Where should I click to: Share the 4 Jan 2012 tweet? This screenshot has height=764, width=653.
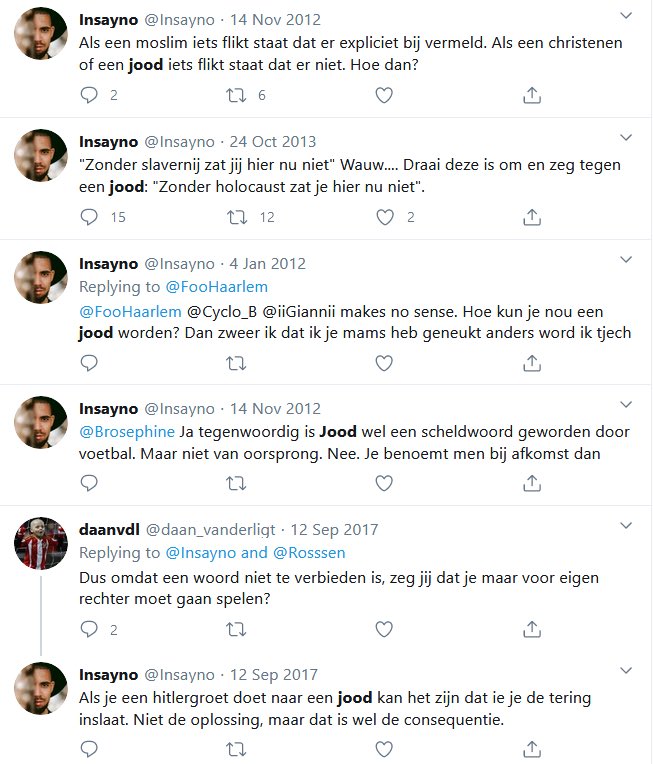[532, 364]
